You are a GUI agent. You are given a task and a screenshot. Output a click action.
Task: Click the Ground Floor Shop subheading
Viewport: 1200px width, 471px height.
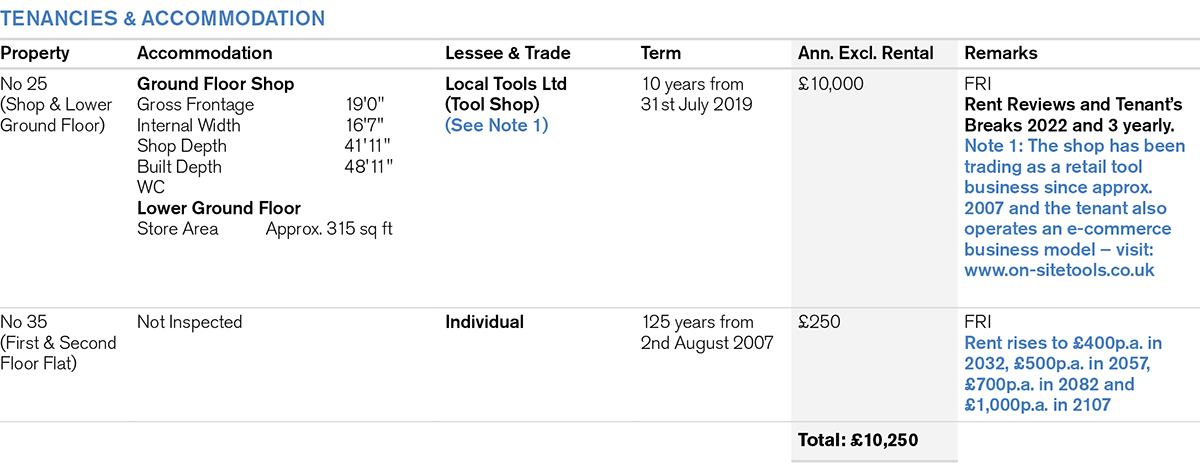pos(215,84)
